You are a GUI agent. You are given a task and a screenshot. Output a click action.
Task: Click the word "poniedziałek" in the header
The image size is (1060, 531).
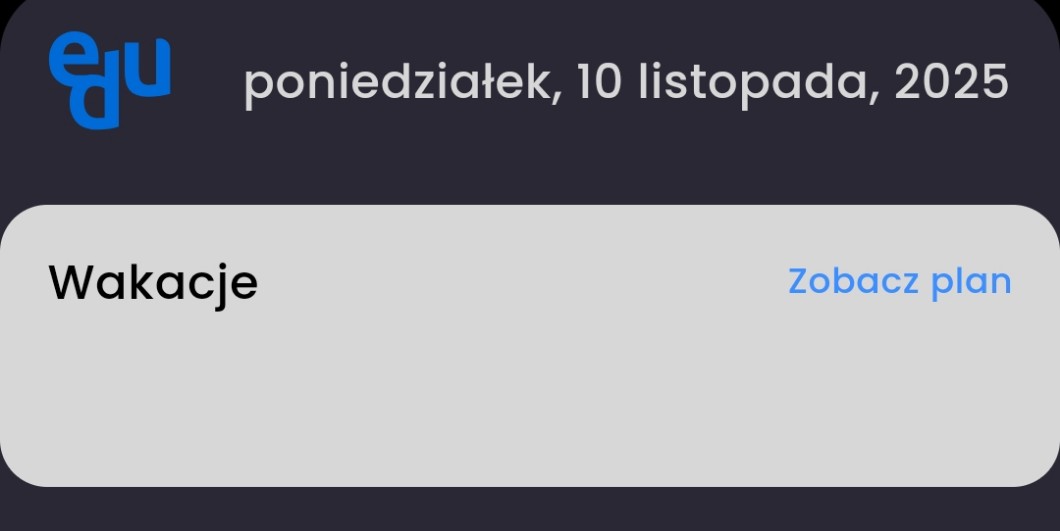pyautogui.click(x=397, y=82)
